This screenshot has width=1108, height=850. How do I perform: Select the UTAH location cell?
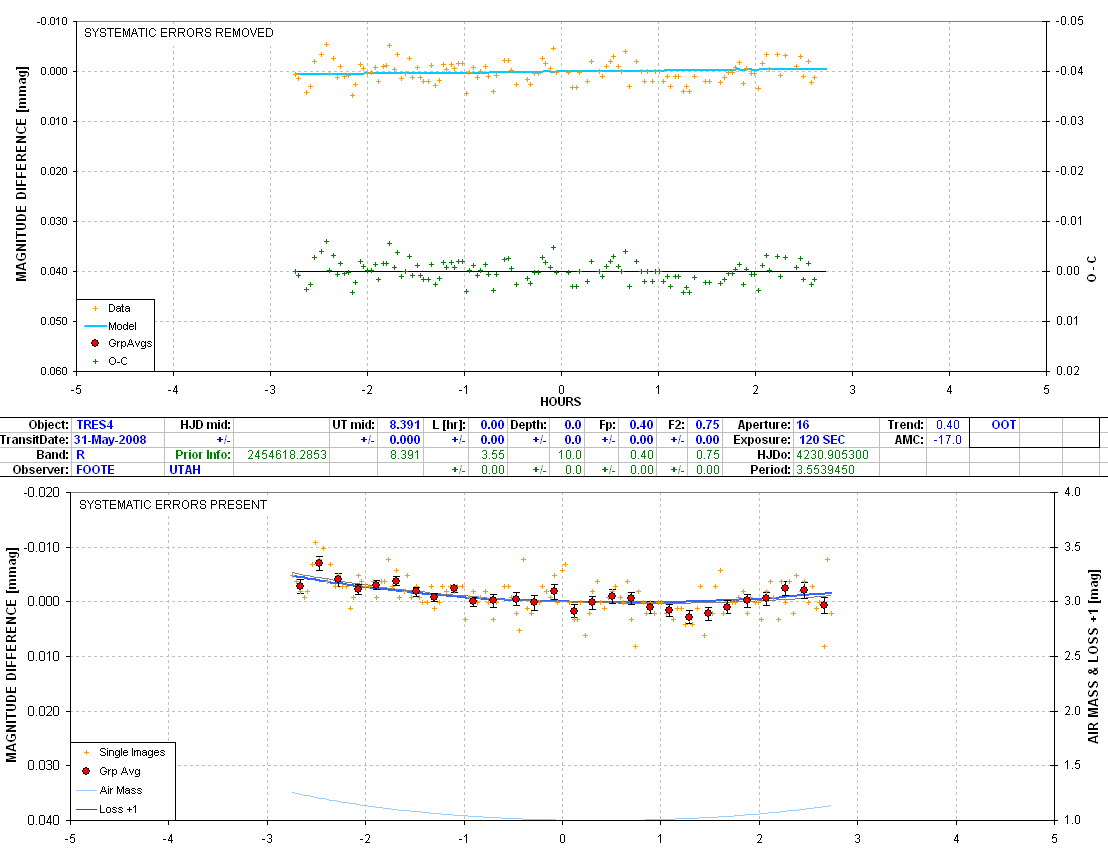pyautogui.click(x=185, y=469)
